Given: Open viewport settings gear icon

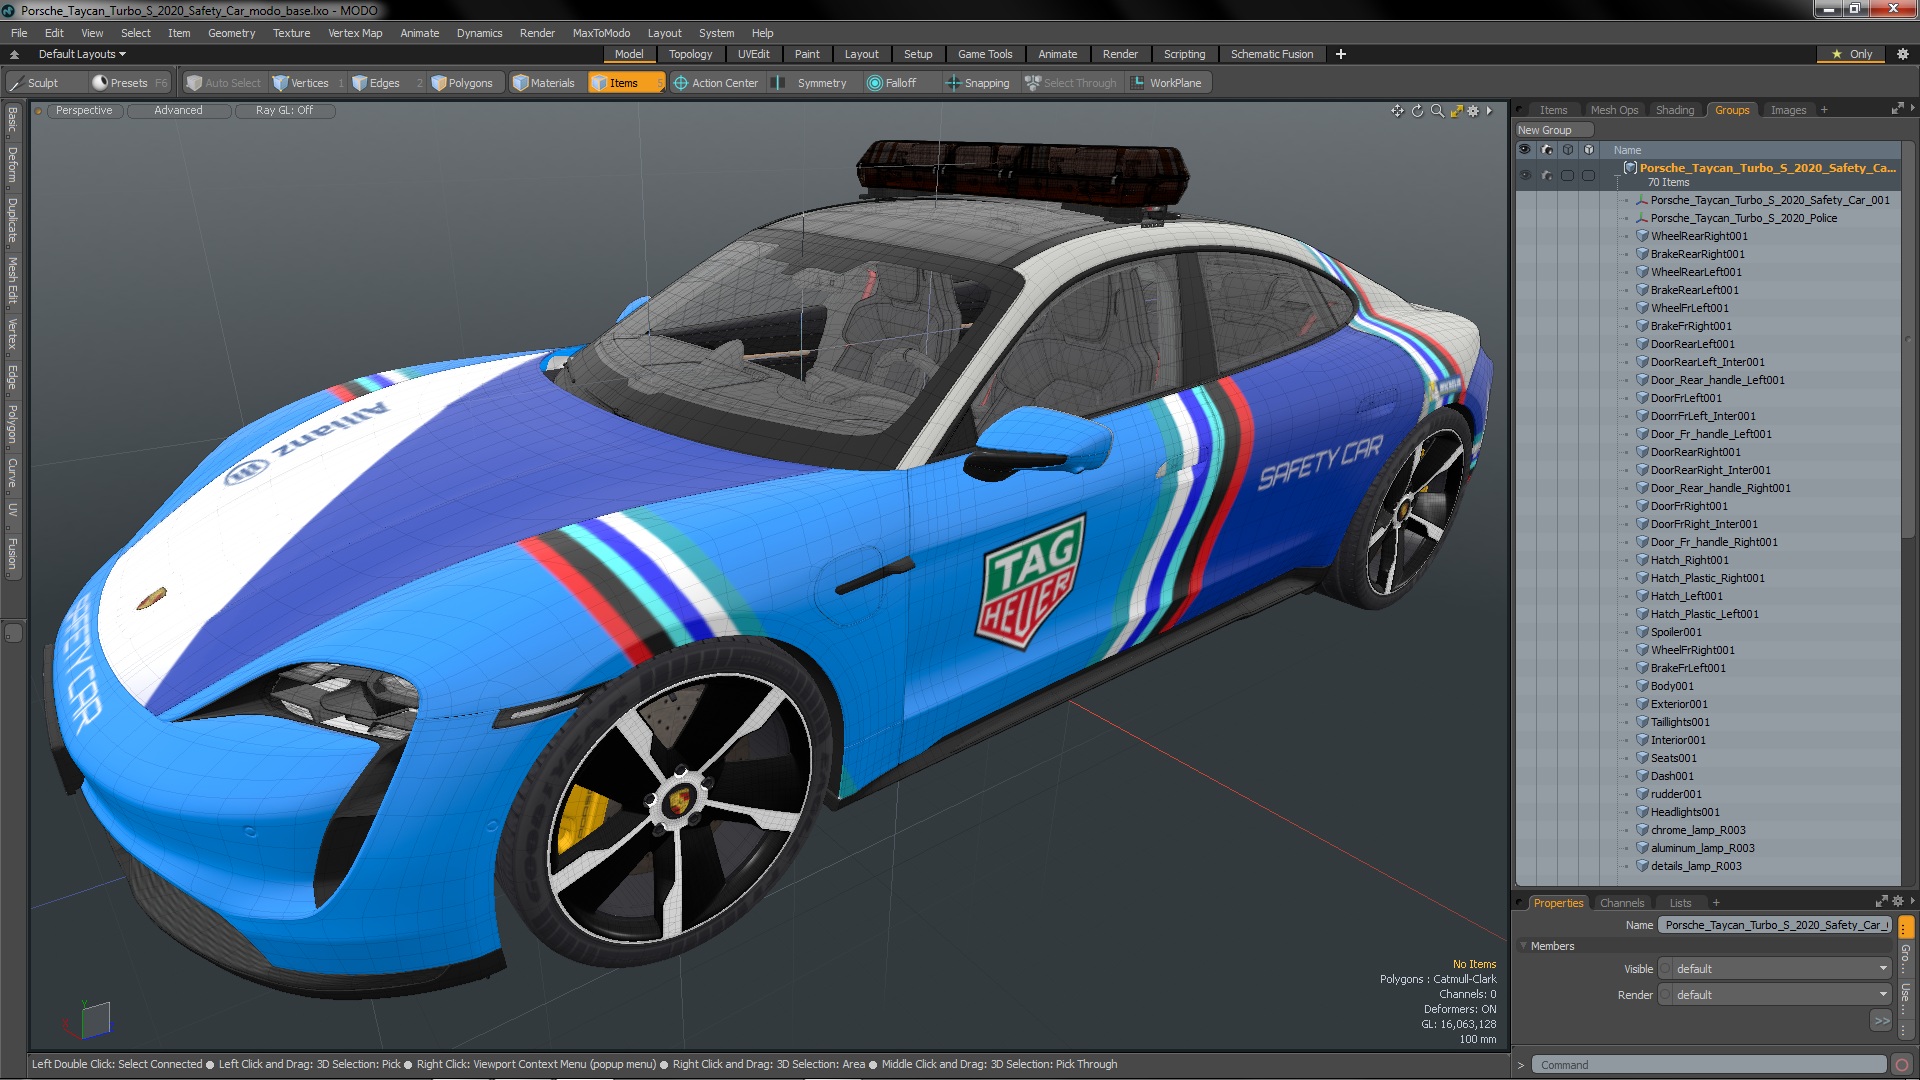Looking at the screenshot, I should coord(1473,111).
